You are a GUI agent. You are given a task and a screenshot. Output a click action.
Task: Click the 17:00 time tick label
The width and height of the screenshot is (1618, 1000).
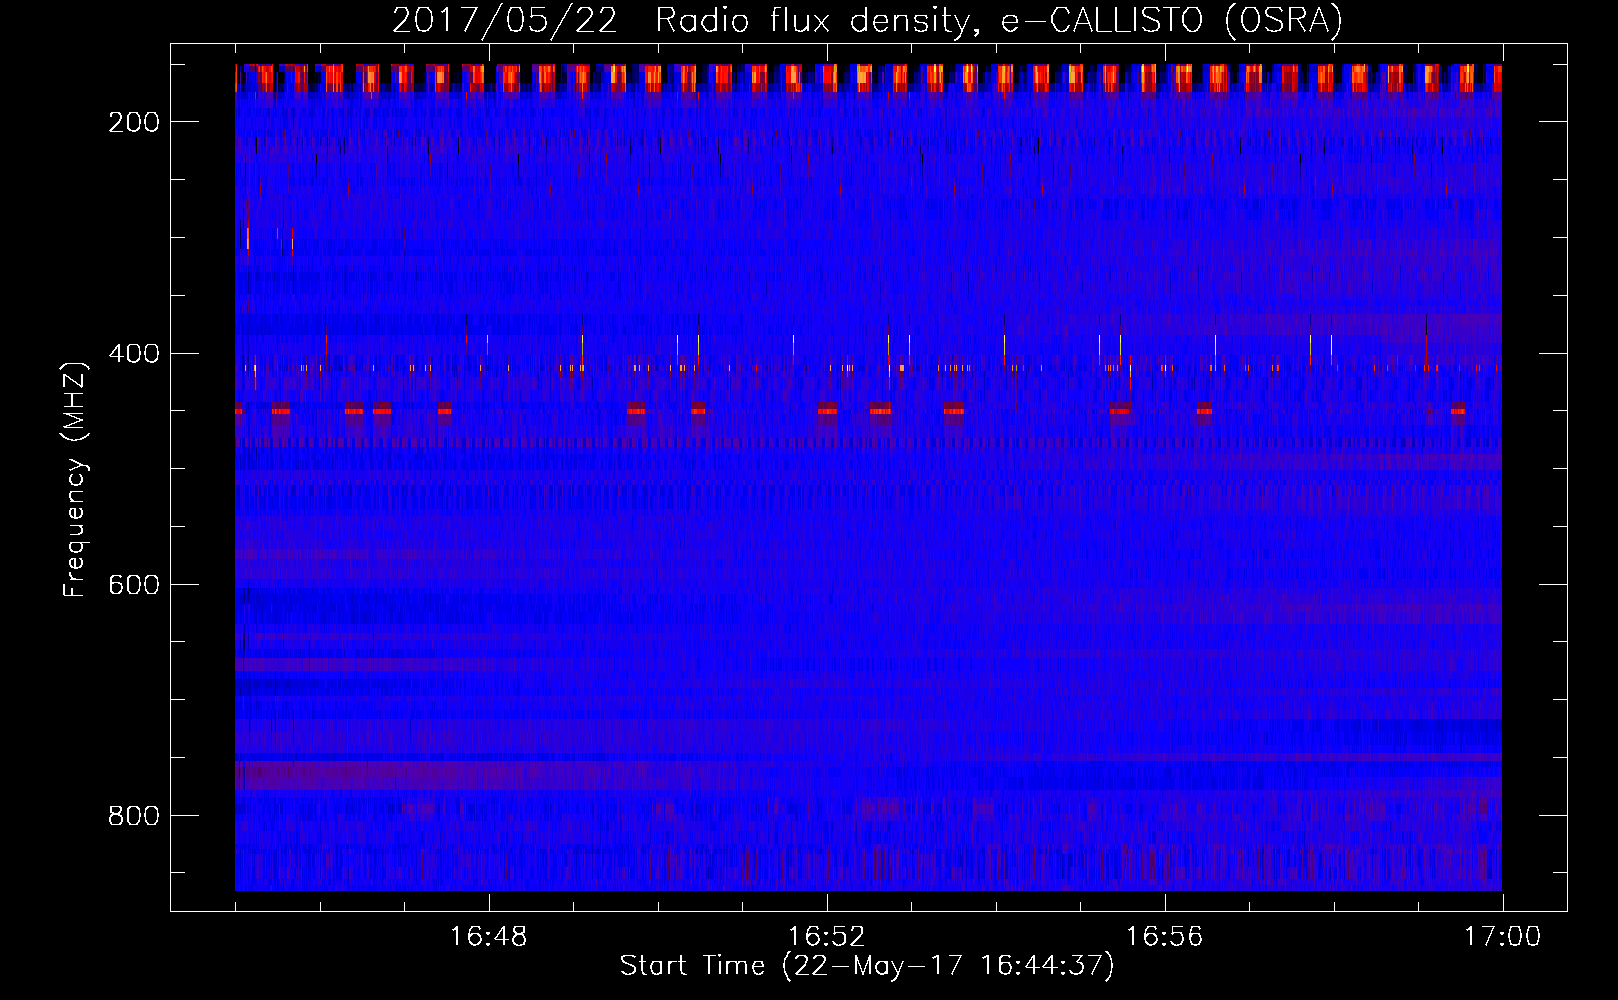click(x=1503, y=937)
